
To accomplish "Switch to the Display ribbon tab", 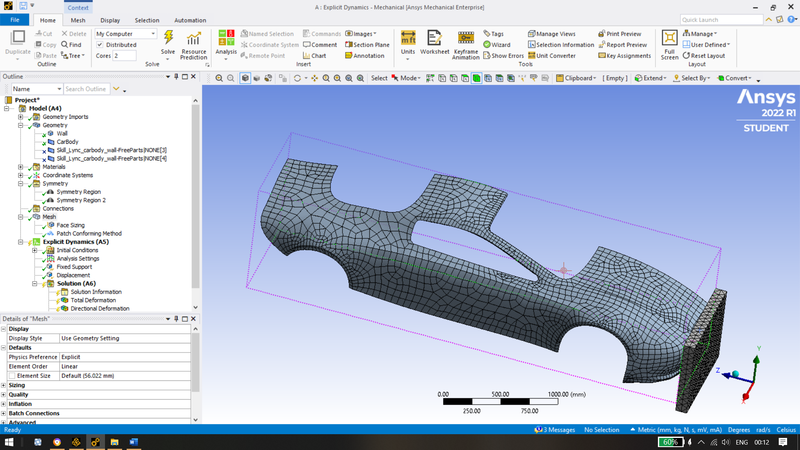I will (110, 20).
